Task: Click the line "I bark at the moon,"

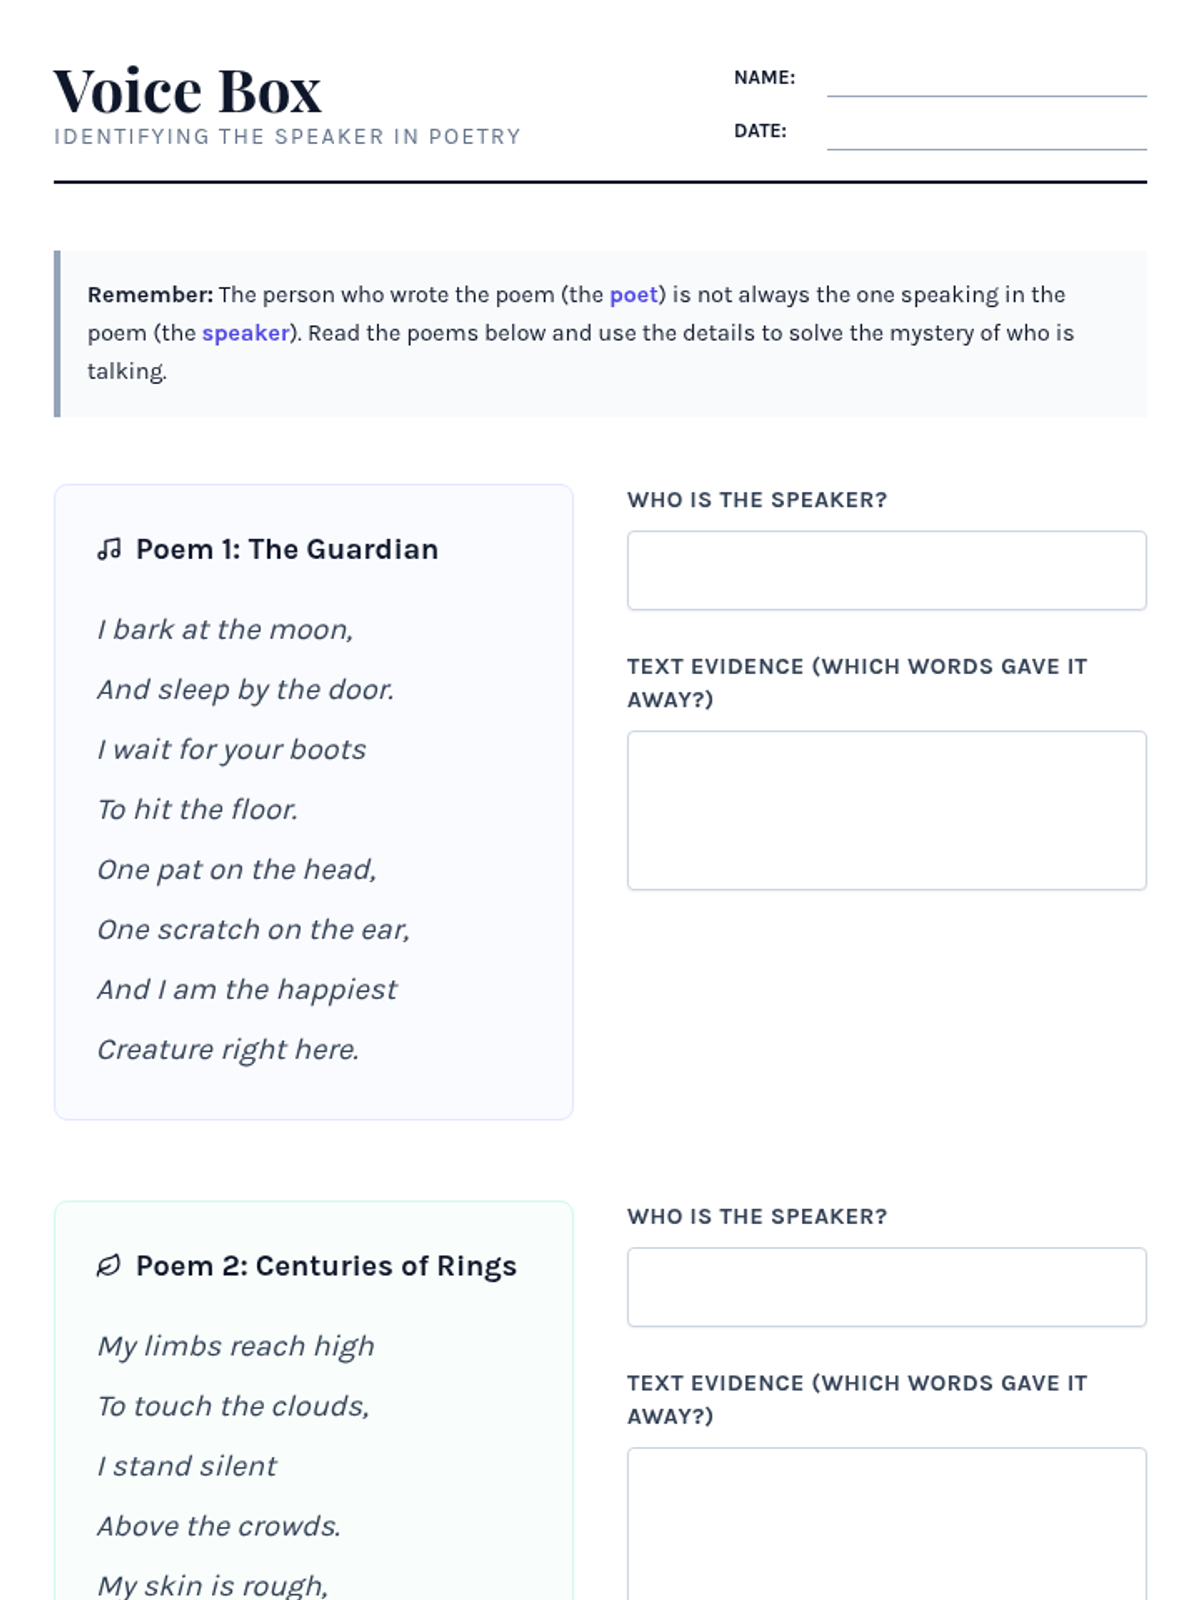Action: pos(225,629)
